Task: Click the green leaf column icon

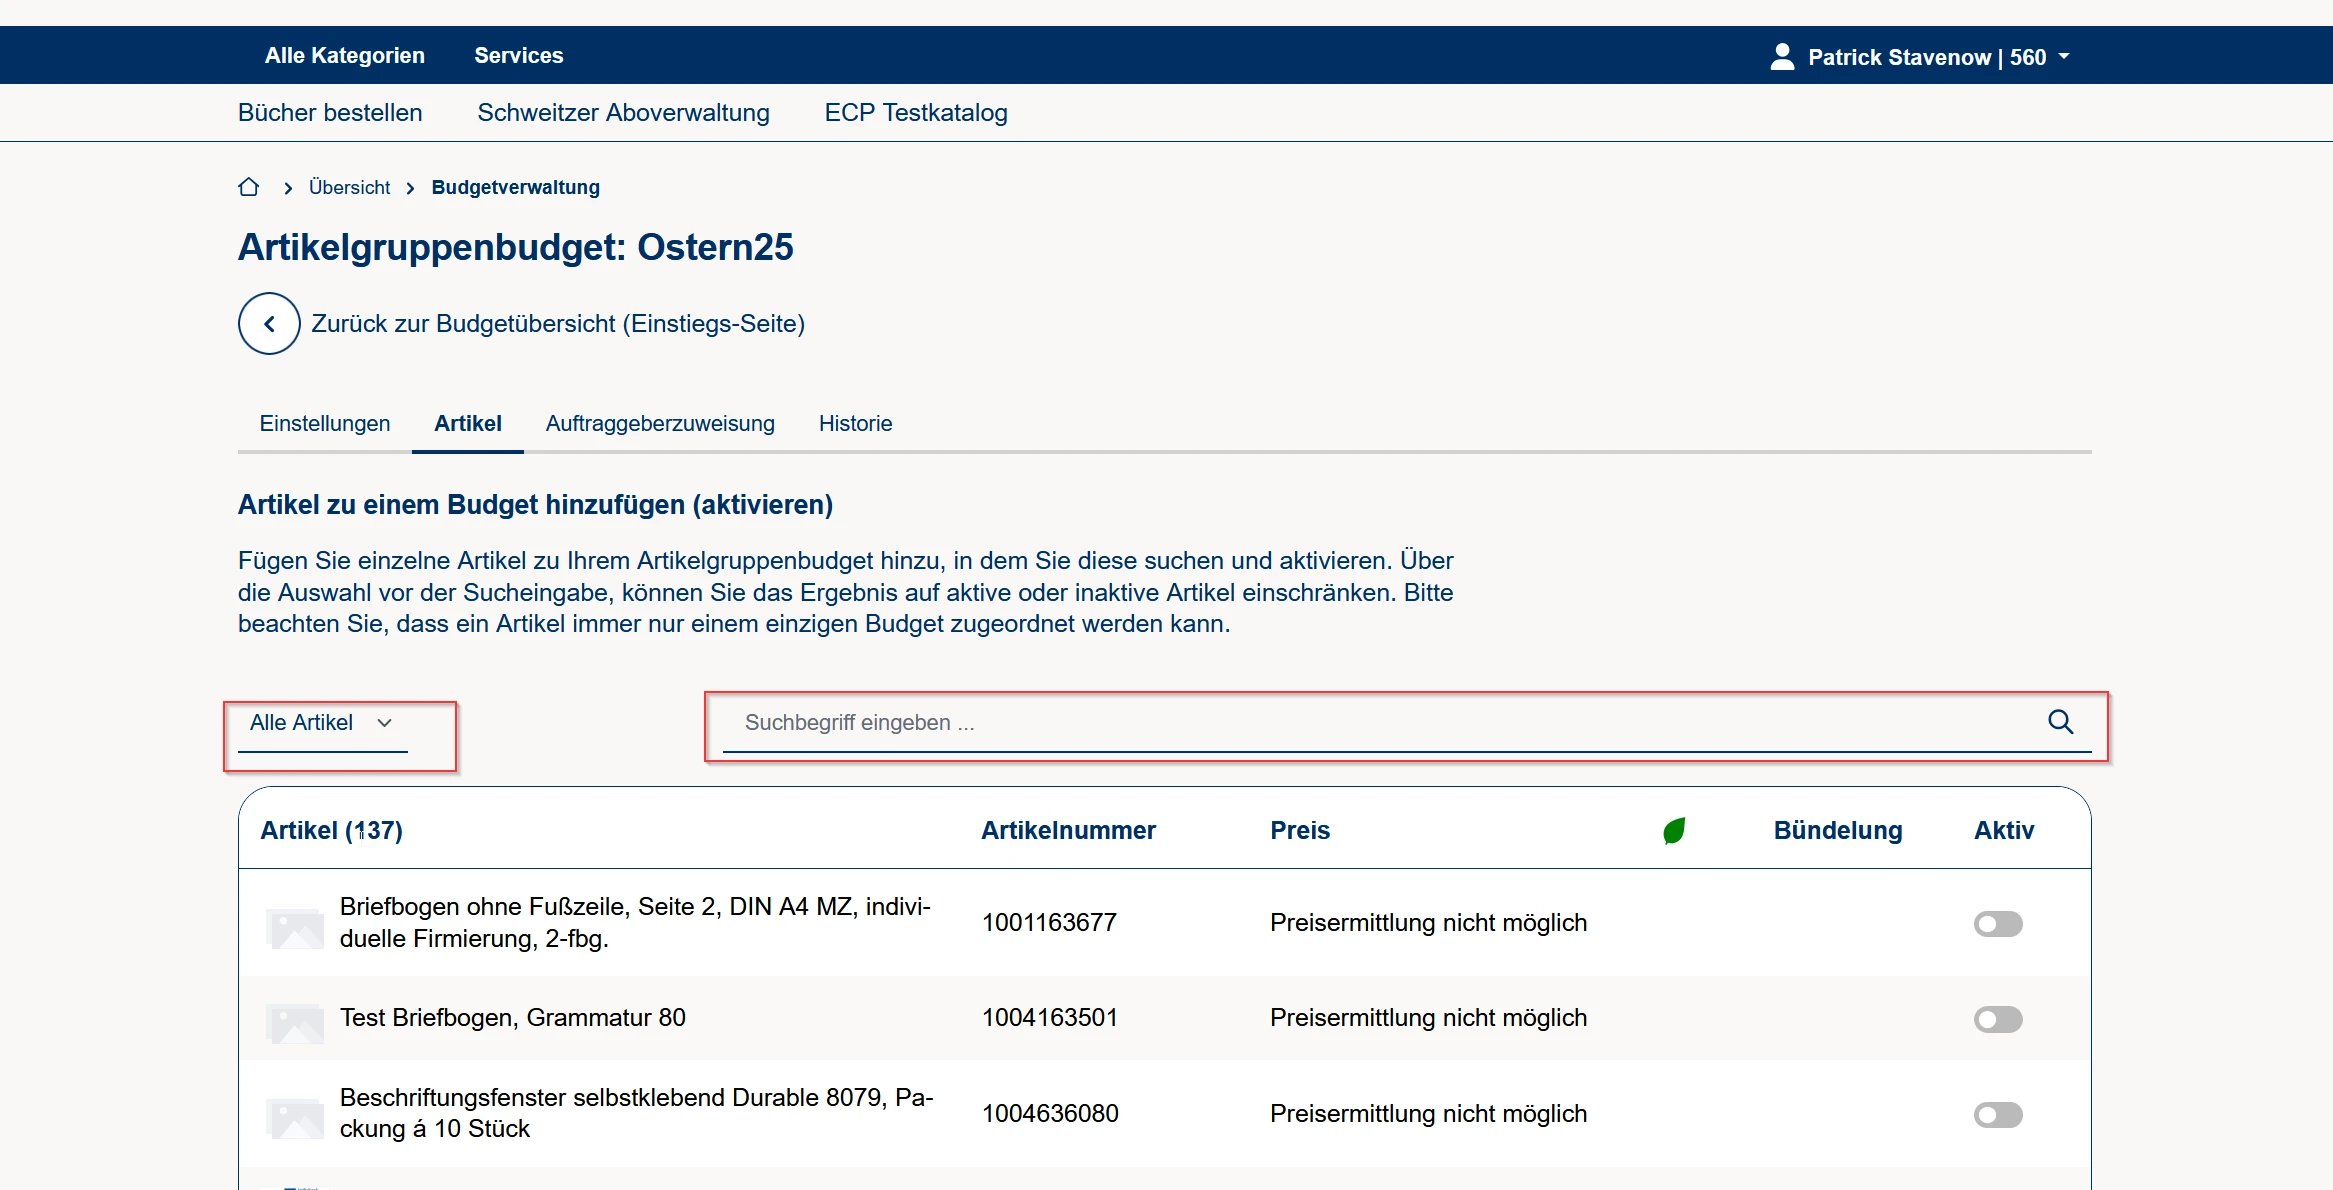Action: (x=1674, y=830)
